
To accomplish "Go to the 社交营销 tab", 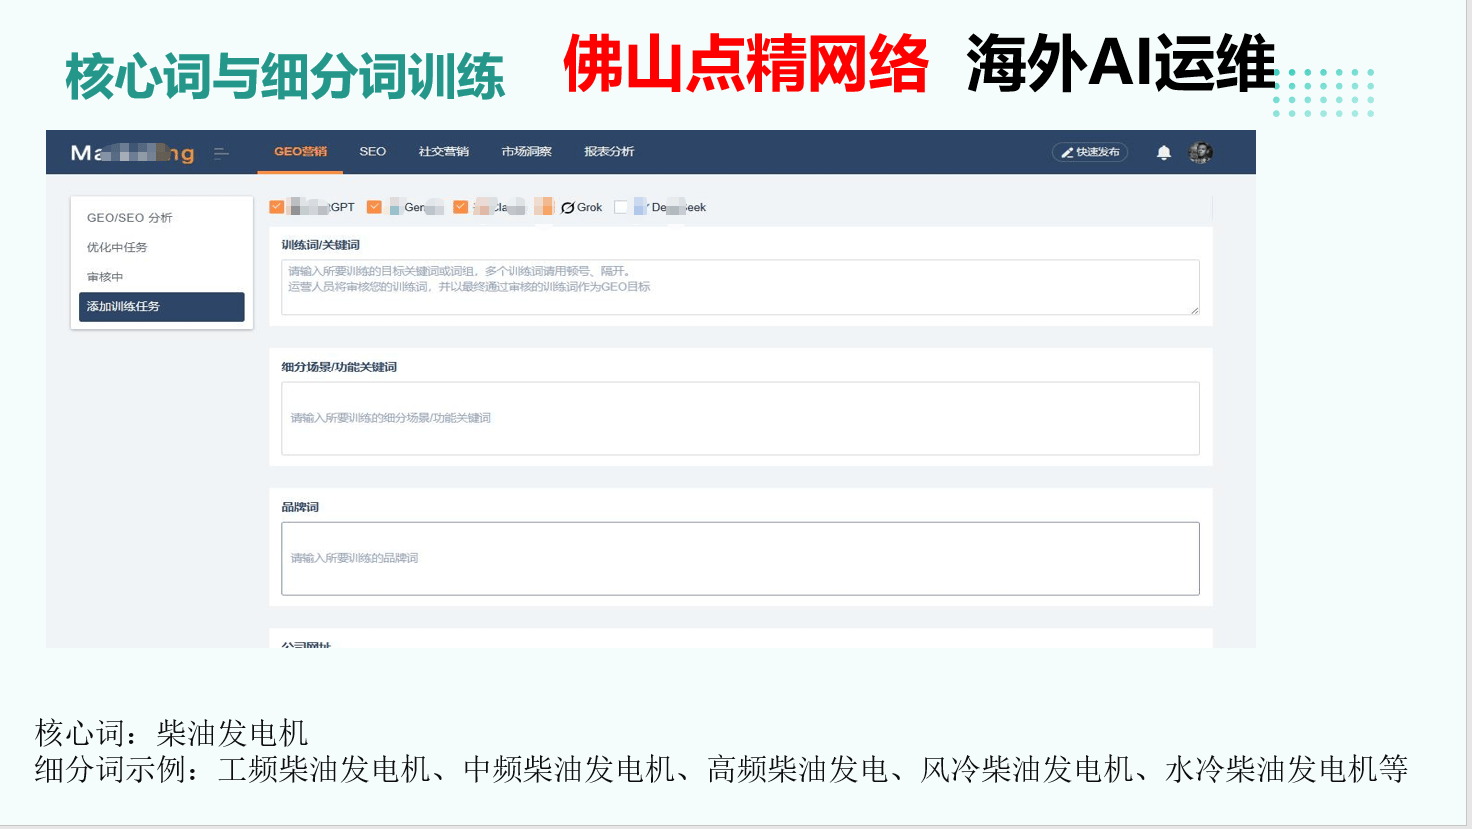I will 443,152.
